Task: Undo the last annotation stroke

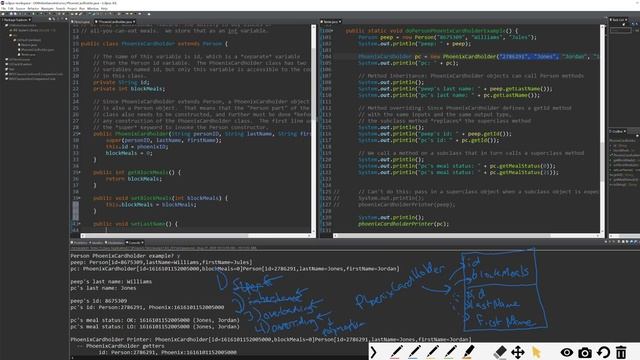Action: (603, 352)
